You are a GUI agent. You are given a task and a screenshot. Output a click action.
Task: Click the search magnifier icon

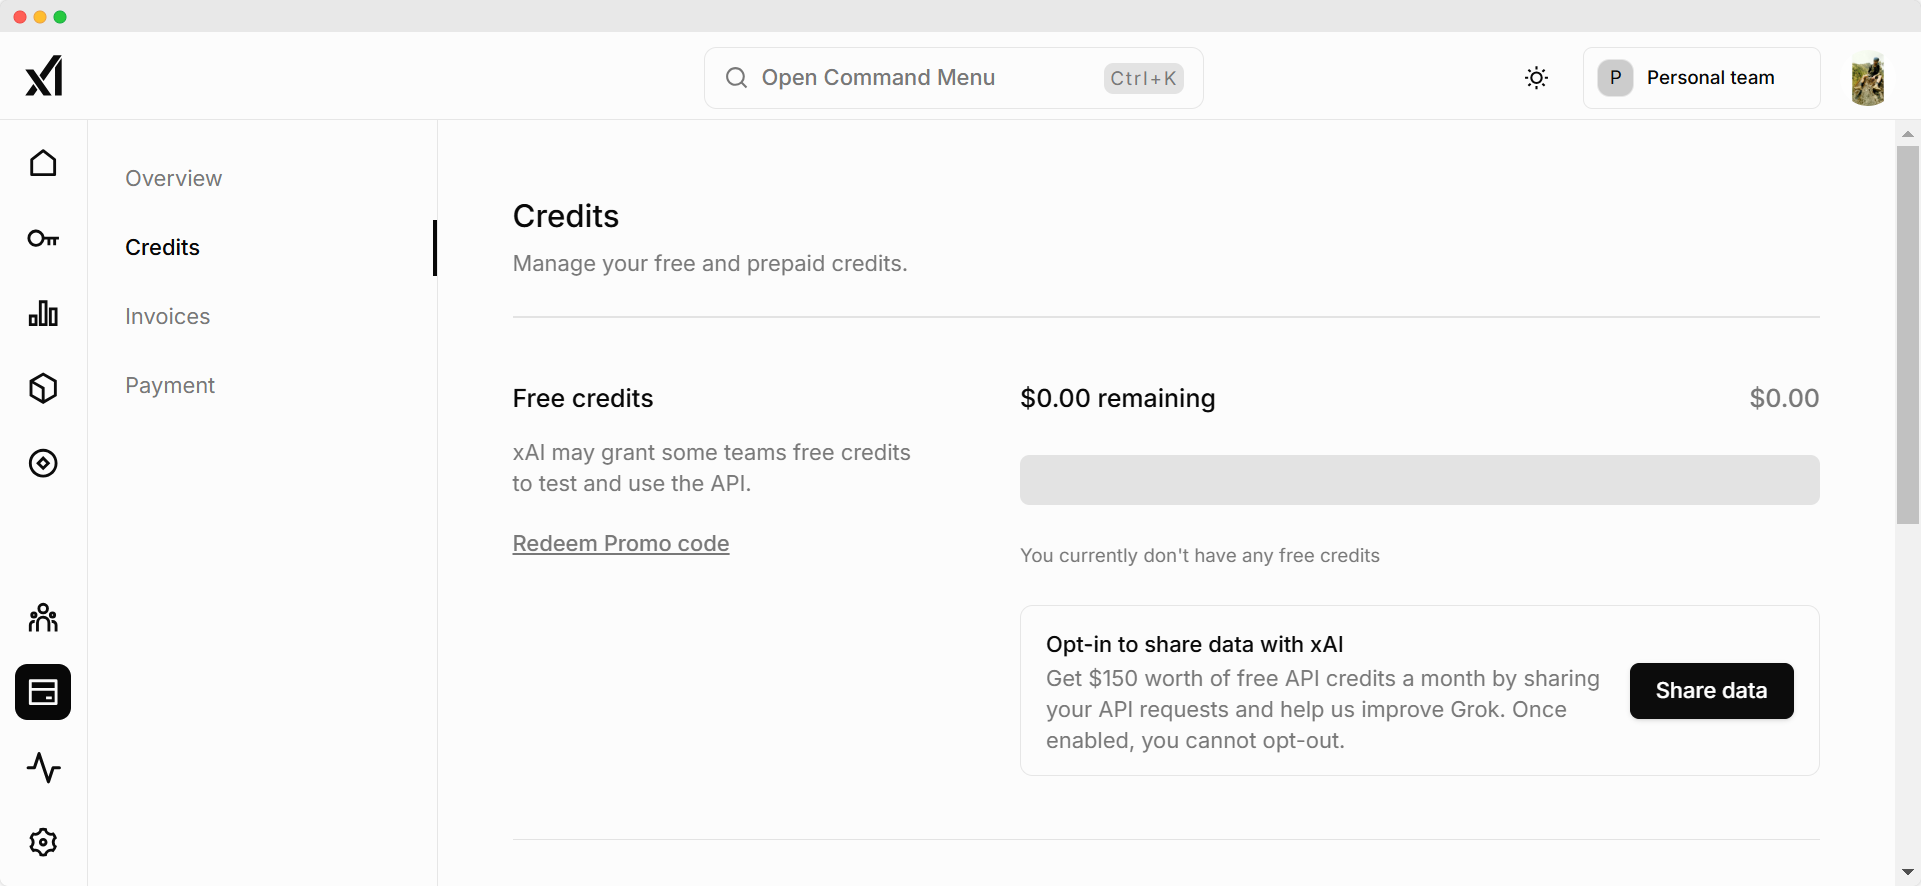click(x=736, y=78)
